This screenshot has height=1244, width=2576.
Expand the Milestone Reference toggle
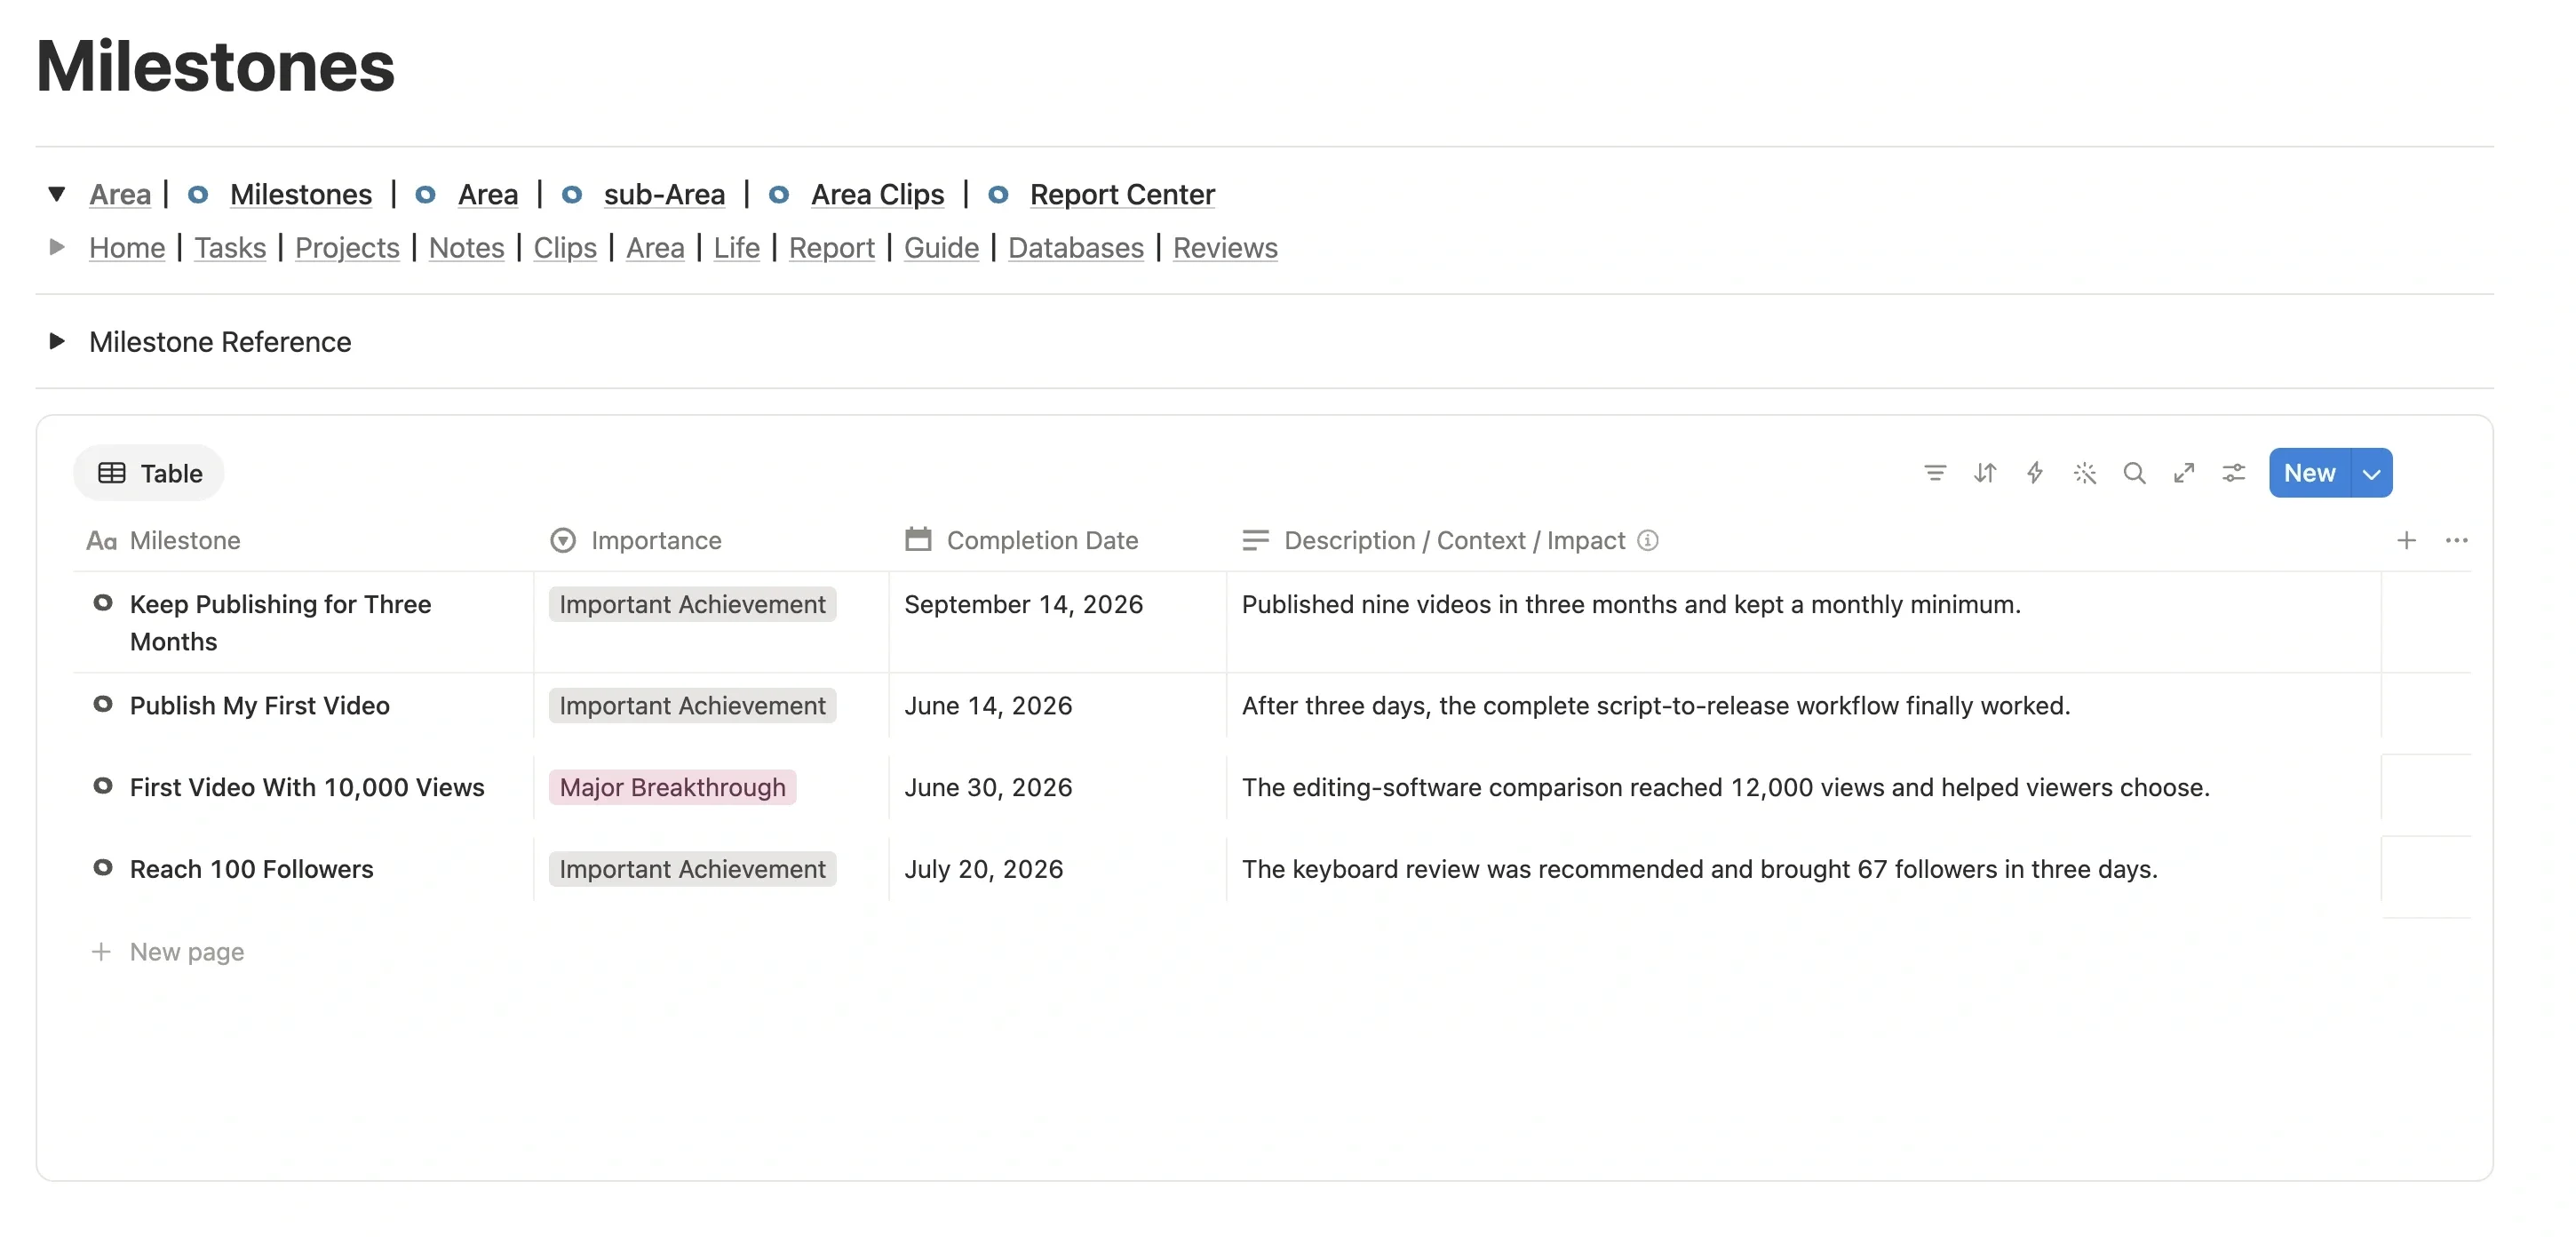57,341
